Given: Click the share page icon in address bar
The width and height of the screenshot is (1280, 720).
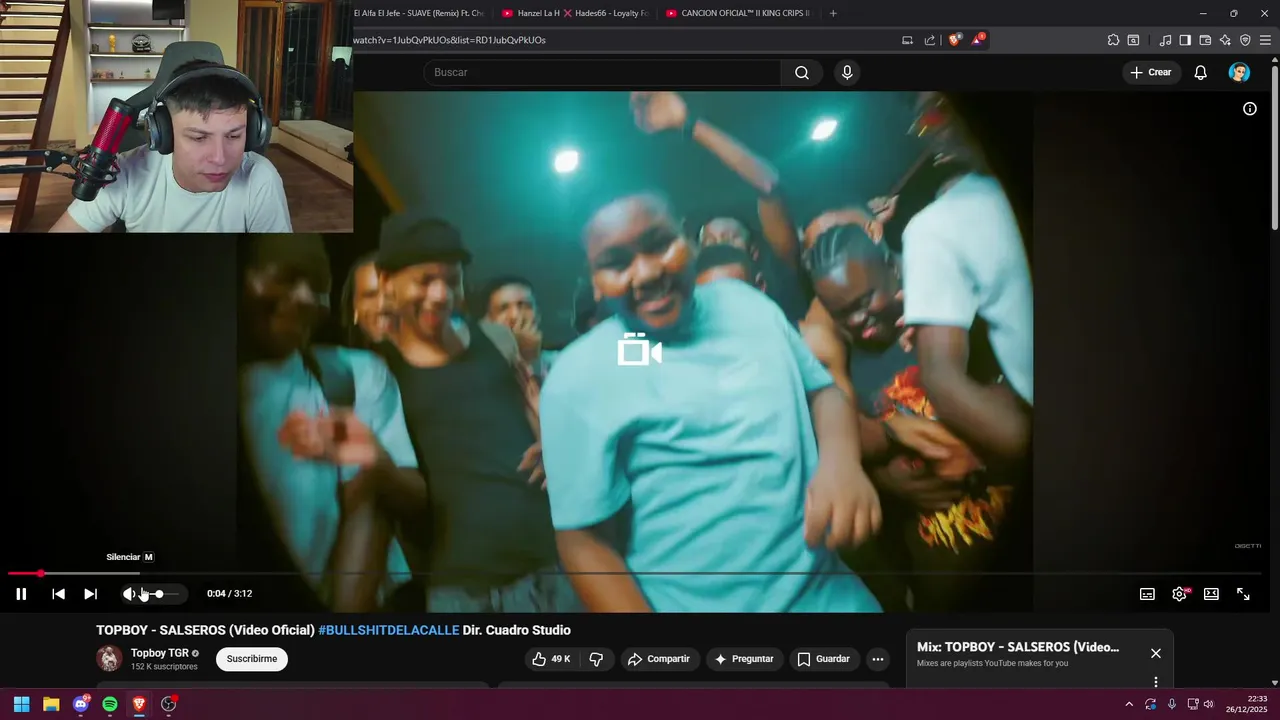Looking at the screenshot, I should pyautogui.click(x=930, y=40).
